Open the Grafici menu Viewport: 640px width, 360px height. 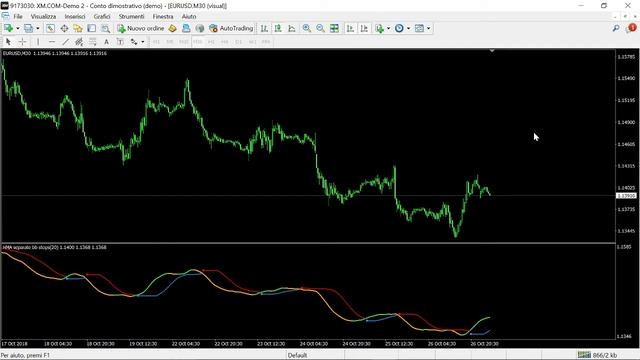point(102,16)
